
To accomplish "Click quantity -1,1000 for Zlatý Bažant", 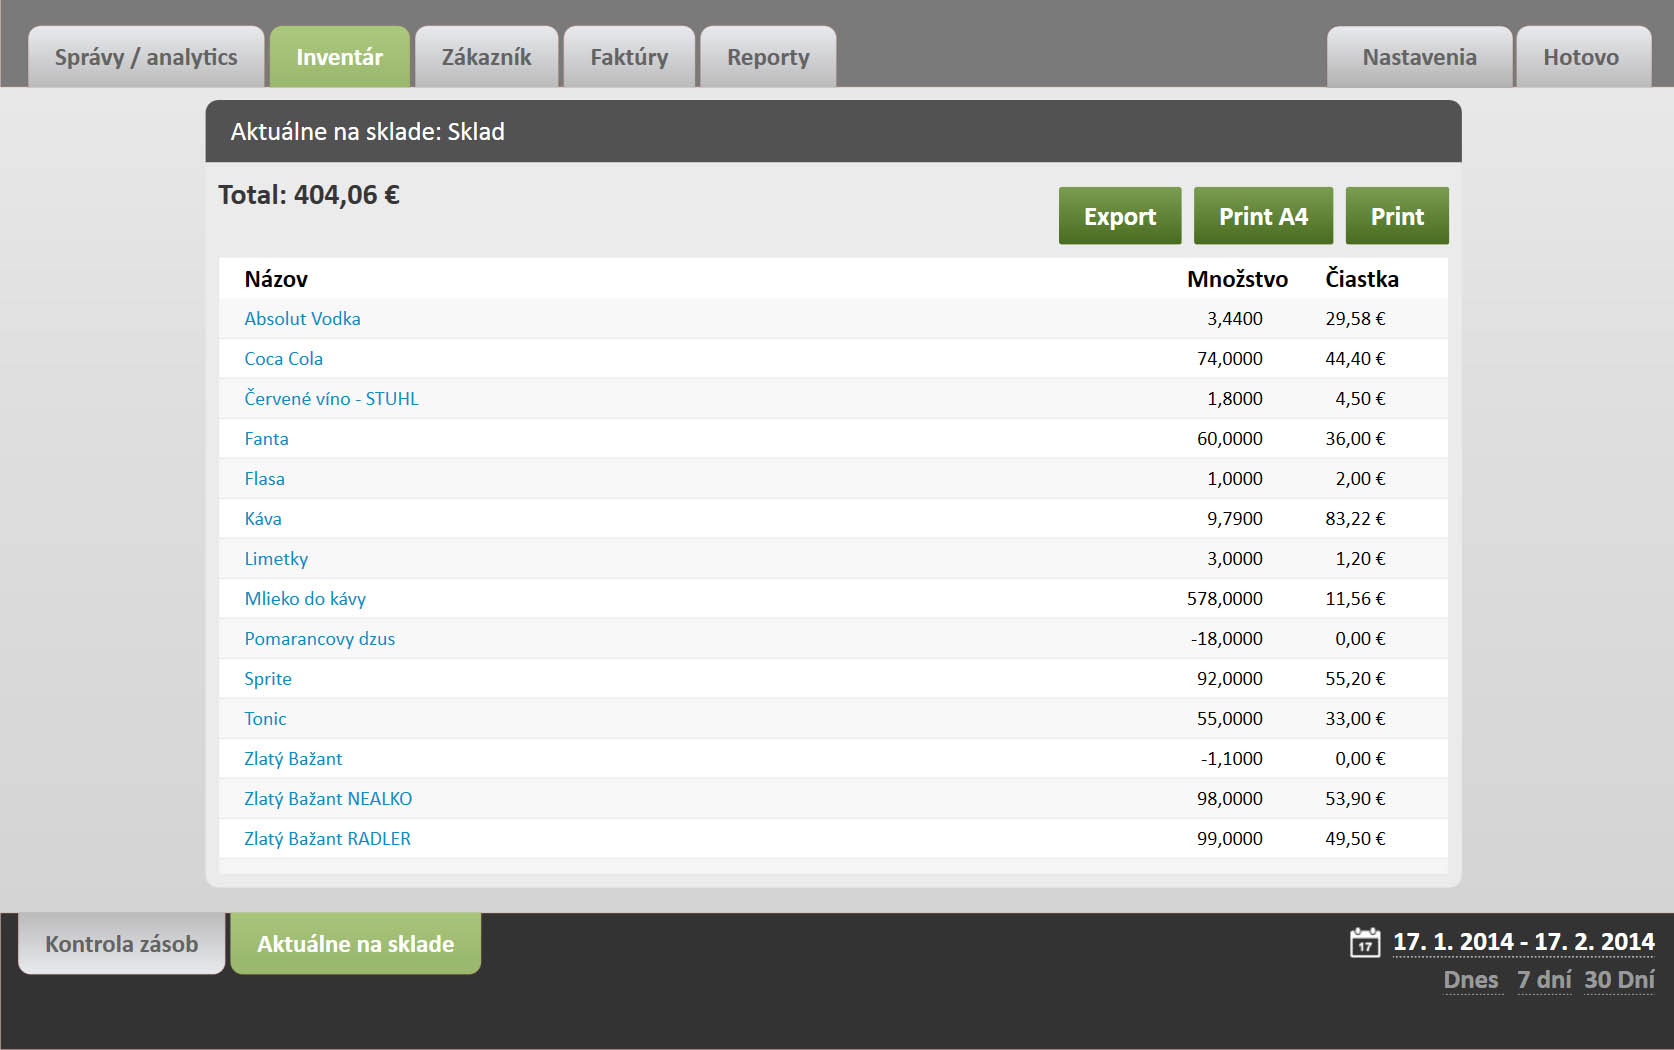I will coord(1232,759).
